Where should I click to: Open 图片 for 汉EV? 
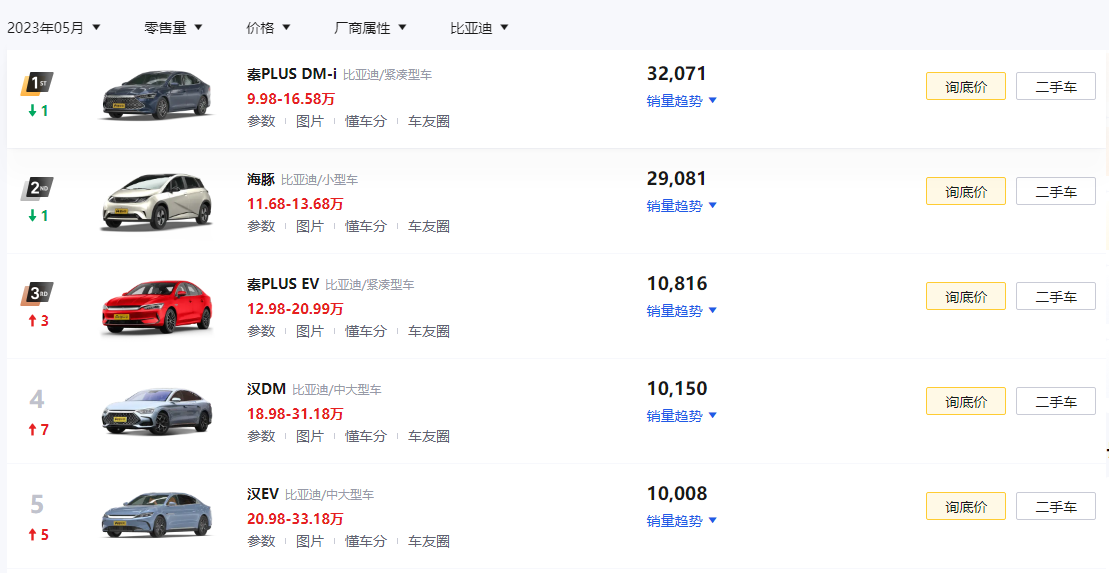tap(310, 540)
